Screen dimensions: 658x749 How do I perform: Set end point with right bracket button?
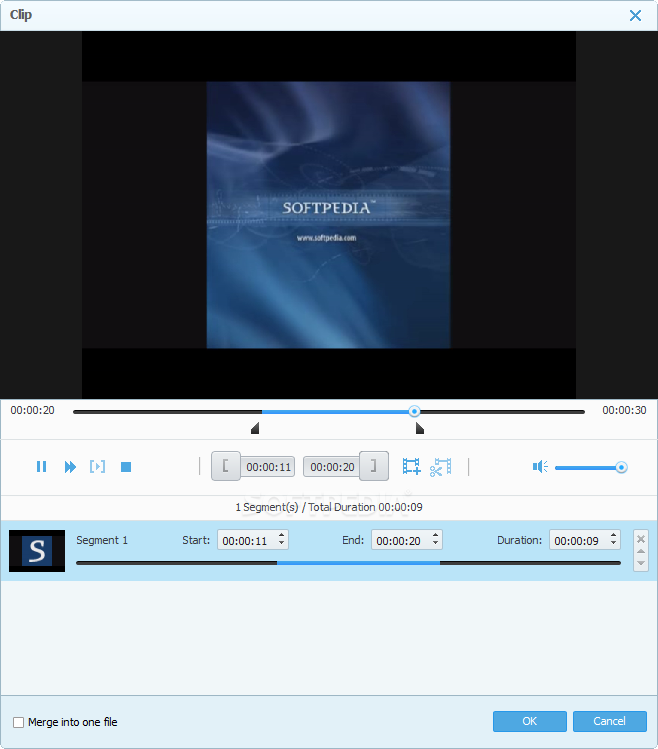[x=374, y=466]
